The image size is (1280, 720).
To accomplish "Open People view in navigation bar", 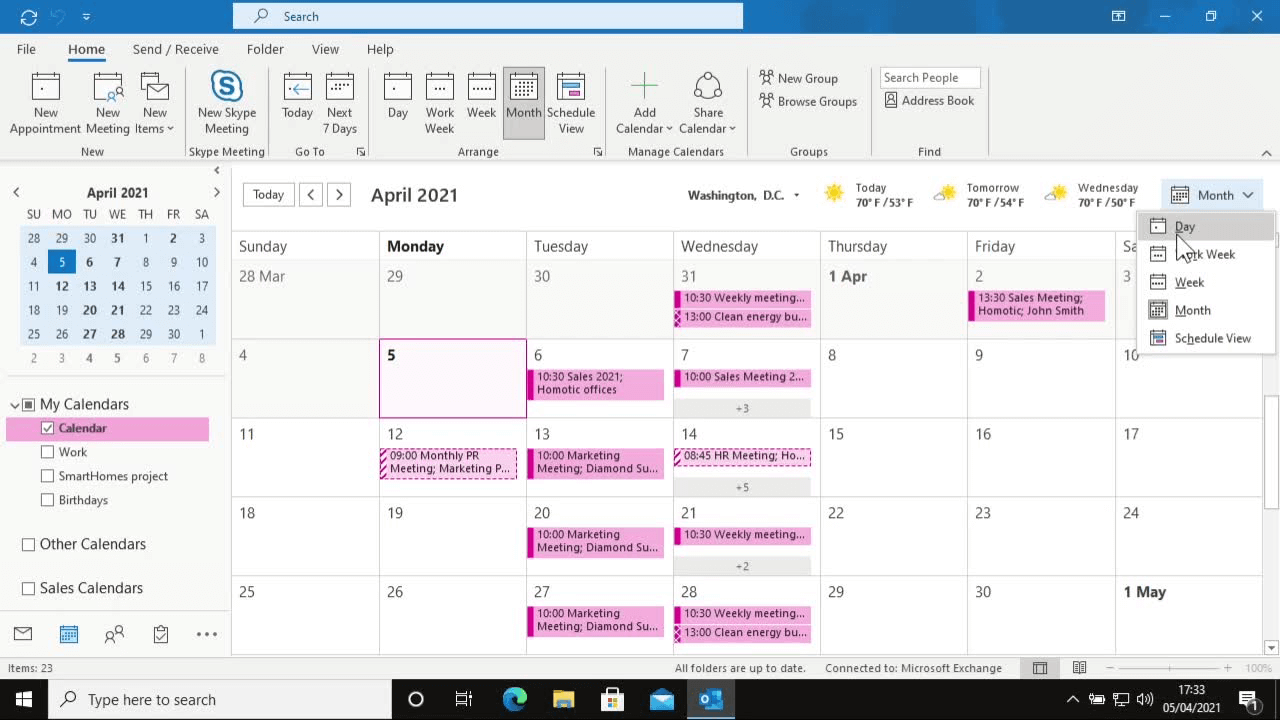I will tap(115, 634).
